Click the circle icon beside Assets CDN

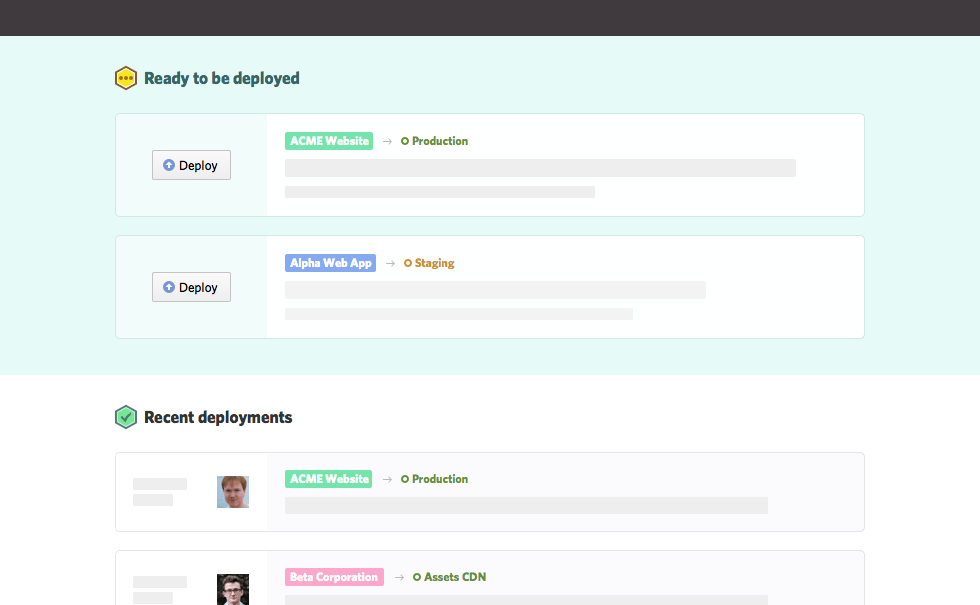[x=420, y=576]
